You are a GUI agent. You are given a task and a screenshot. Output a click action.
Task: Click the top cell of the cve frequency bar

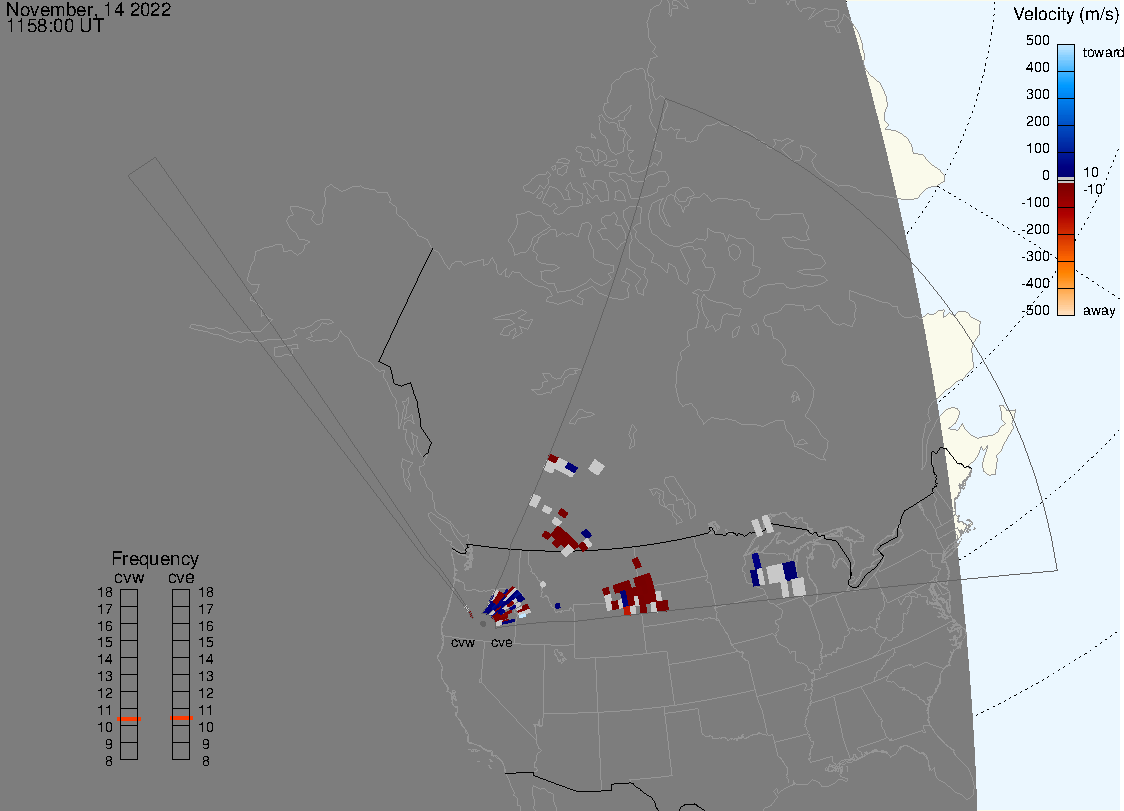click(x=181, y=598)
